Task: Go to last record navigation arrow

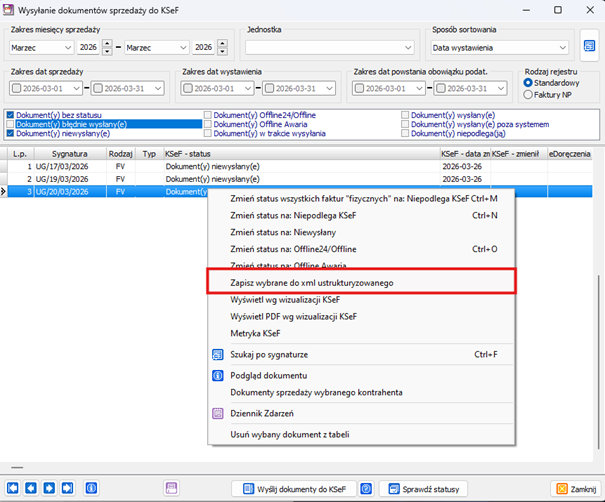Action: (x=65, y=488)
